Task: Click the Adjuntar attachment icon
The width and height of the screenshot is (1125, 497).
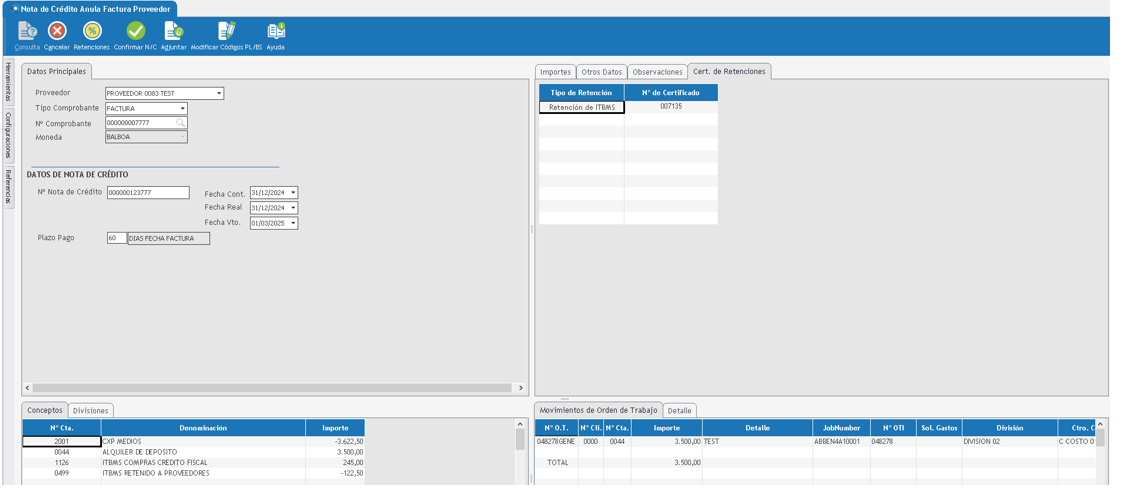Action: (x=174, y=31)
